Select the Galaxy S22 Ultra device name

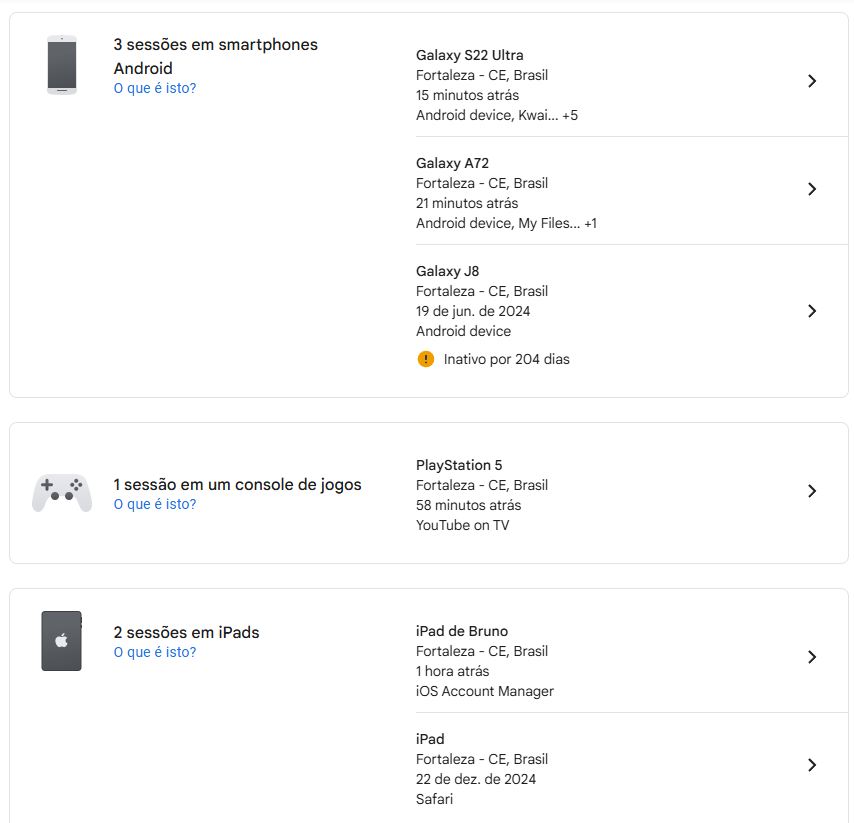(x=469, y=55)
